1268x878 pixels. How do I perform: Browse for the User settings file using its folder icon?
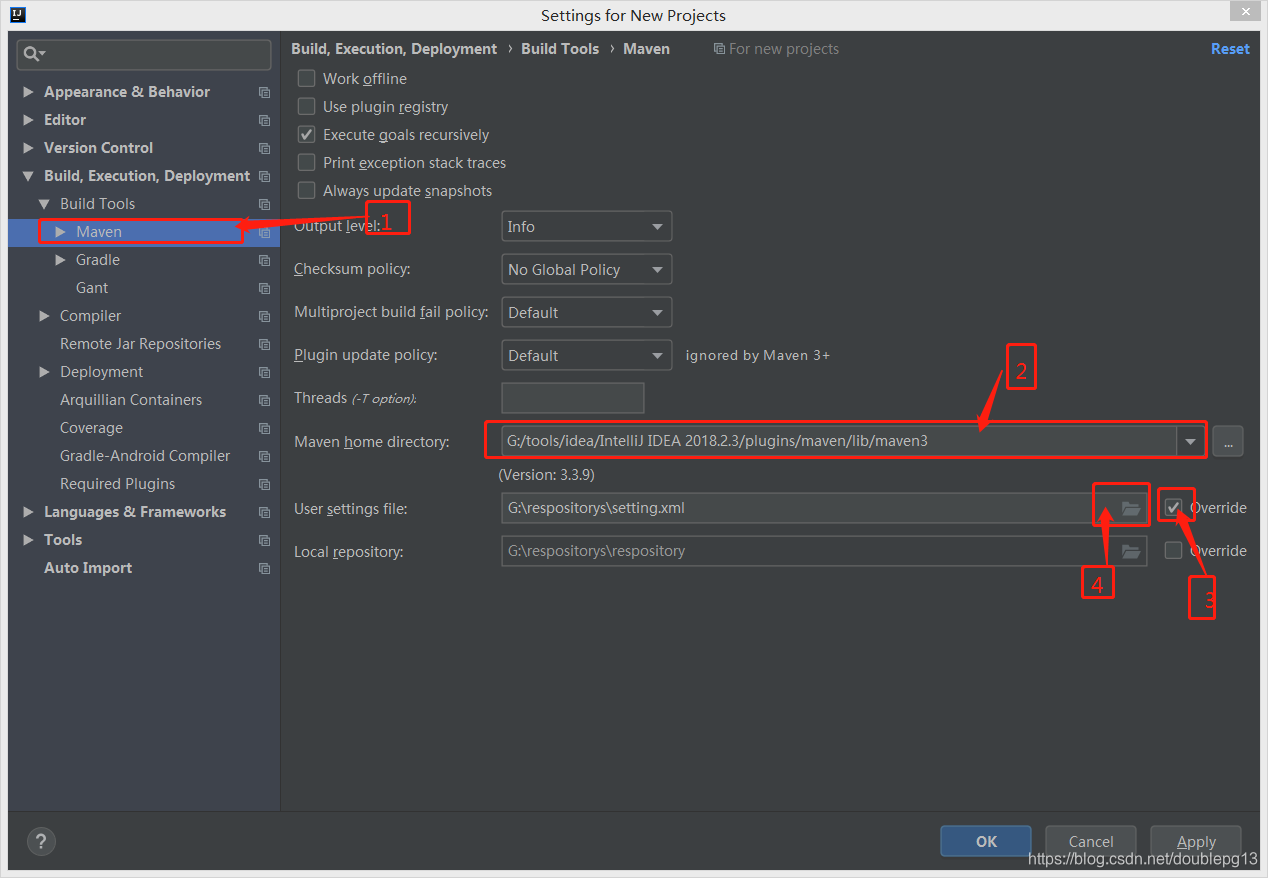click(x=1131, y=508)
